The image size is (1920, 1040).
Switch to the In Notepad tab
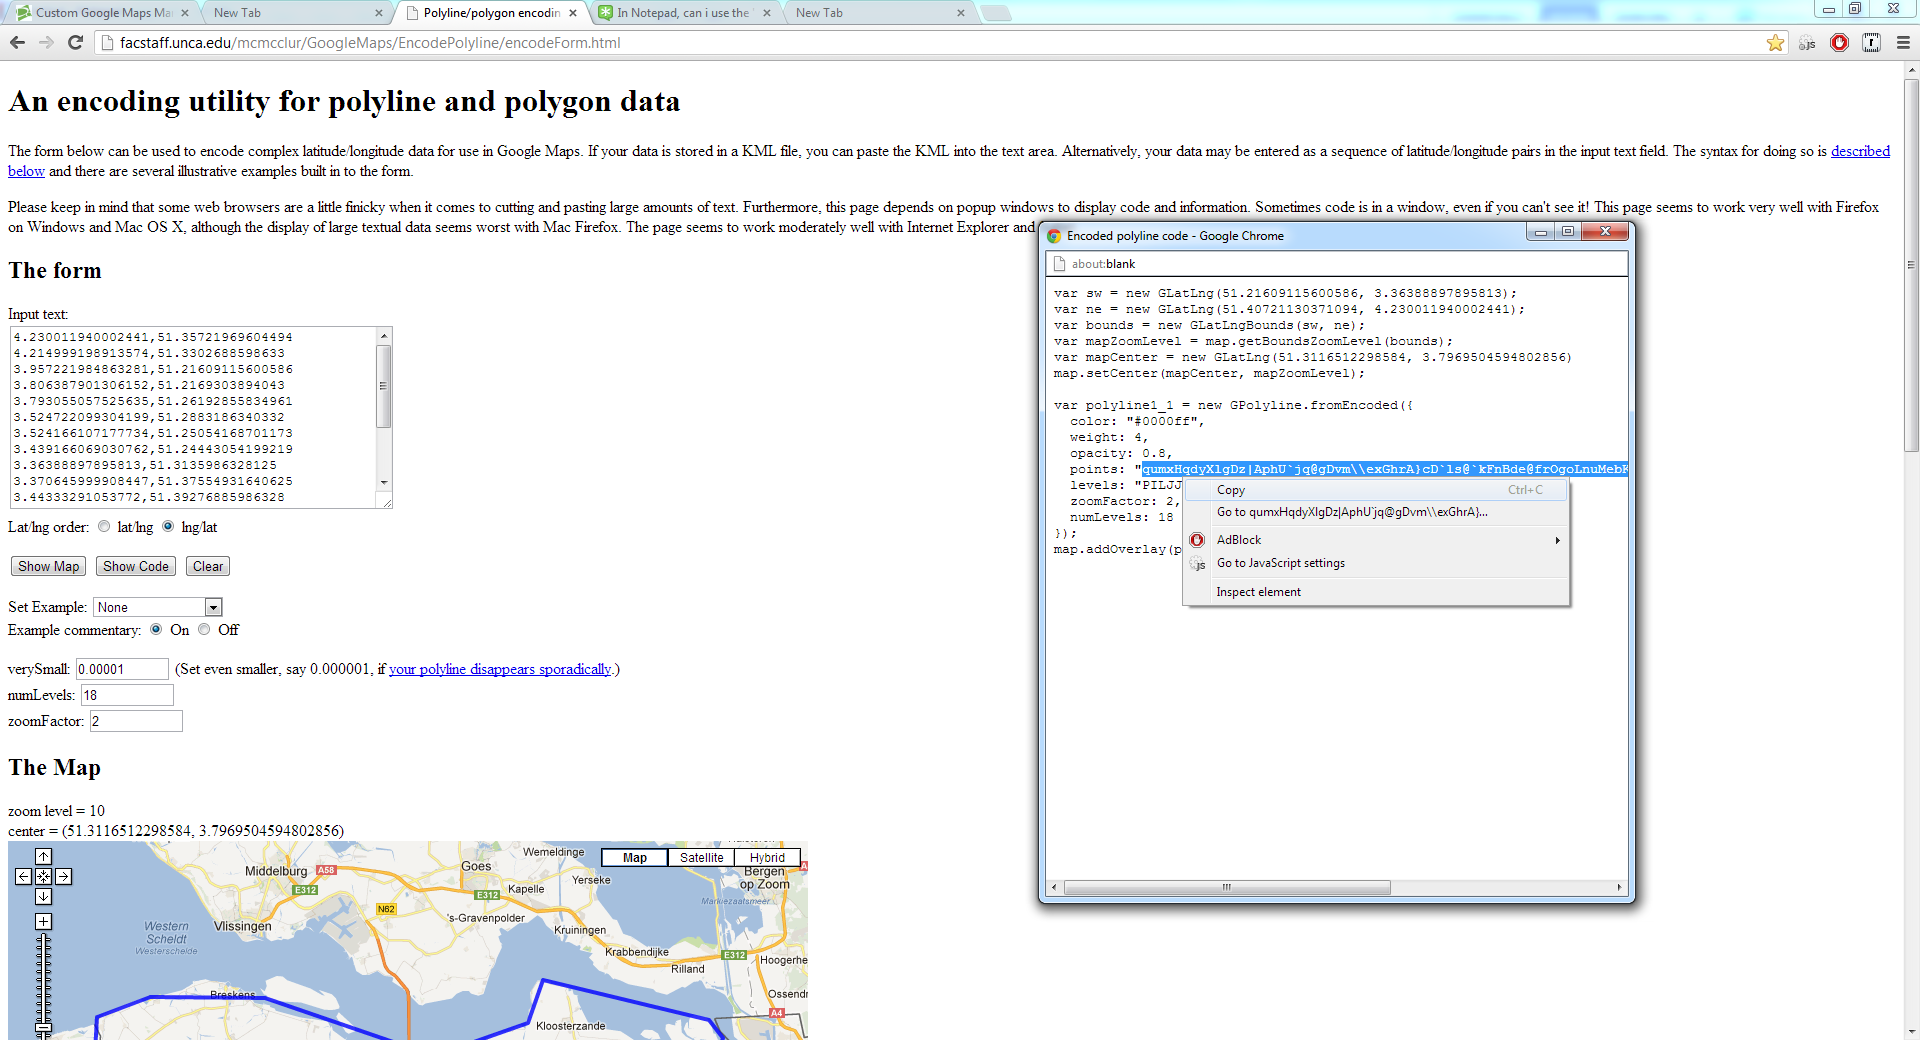coord(685,13)
